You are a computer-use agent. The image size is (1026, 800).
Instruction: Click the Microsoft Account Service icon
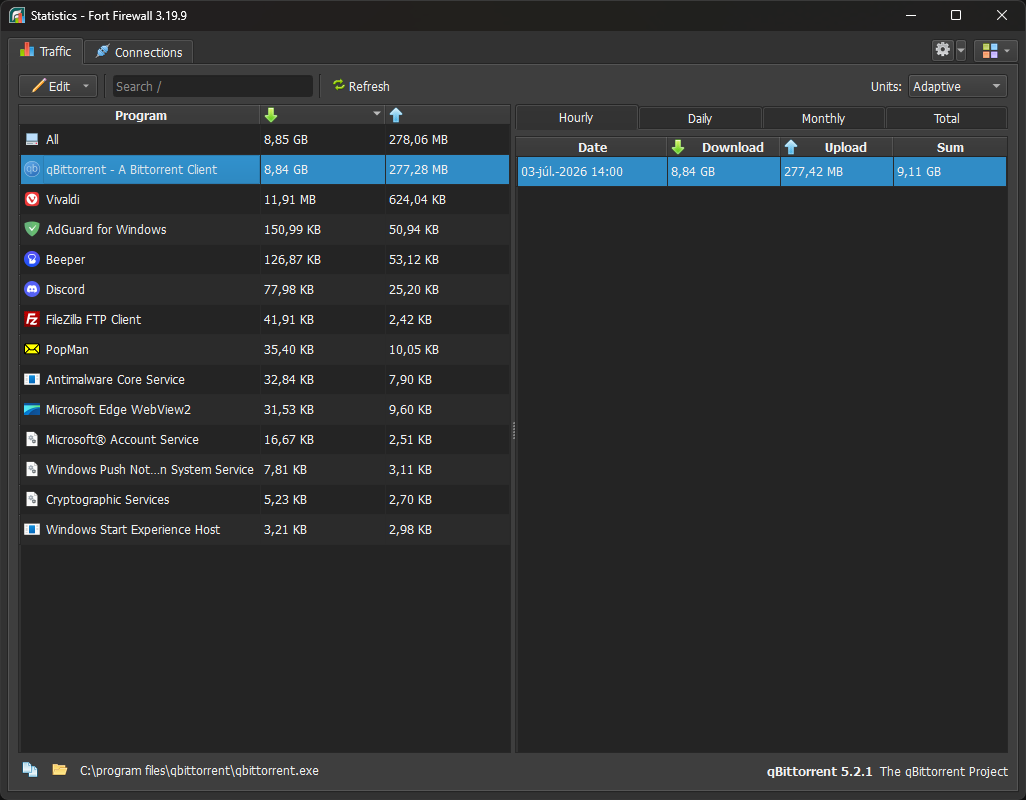31,440
